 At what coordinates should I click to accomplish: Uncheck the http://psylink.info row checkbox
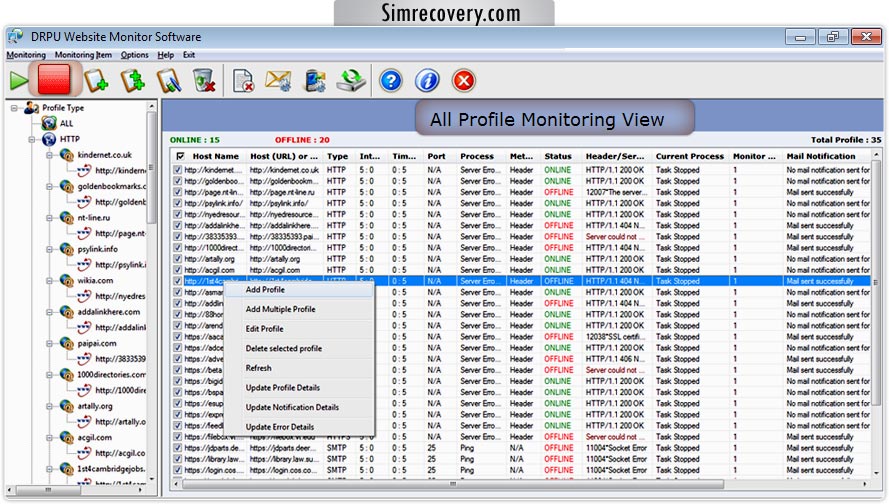coord(178,203)
